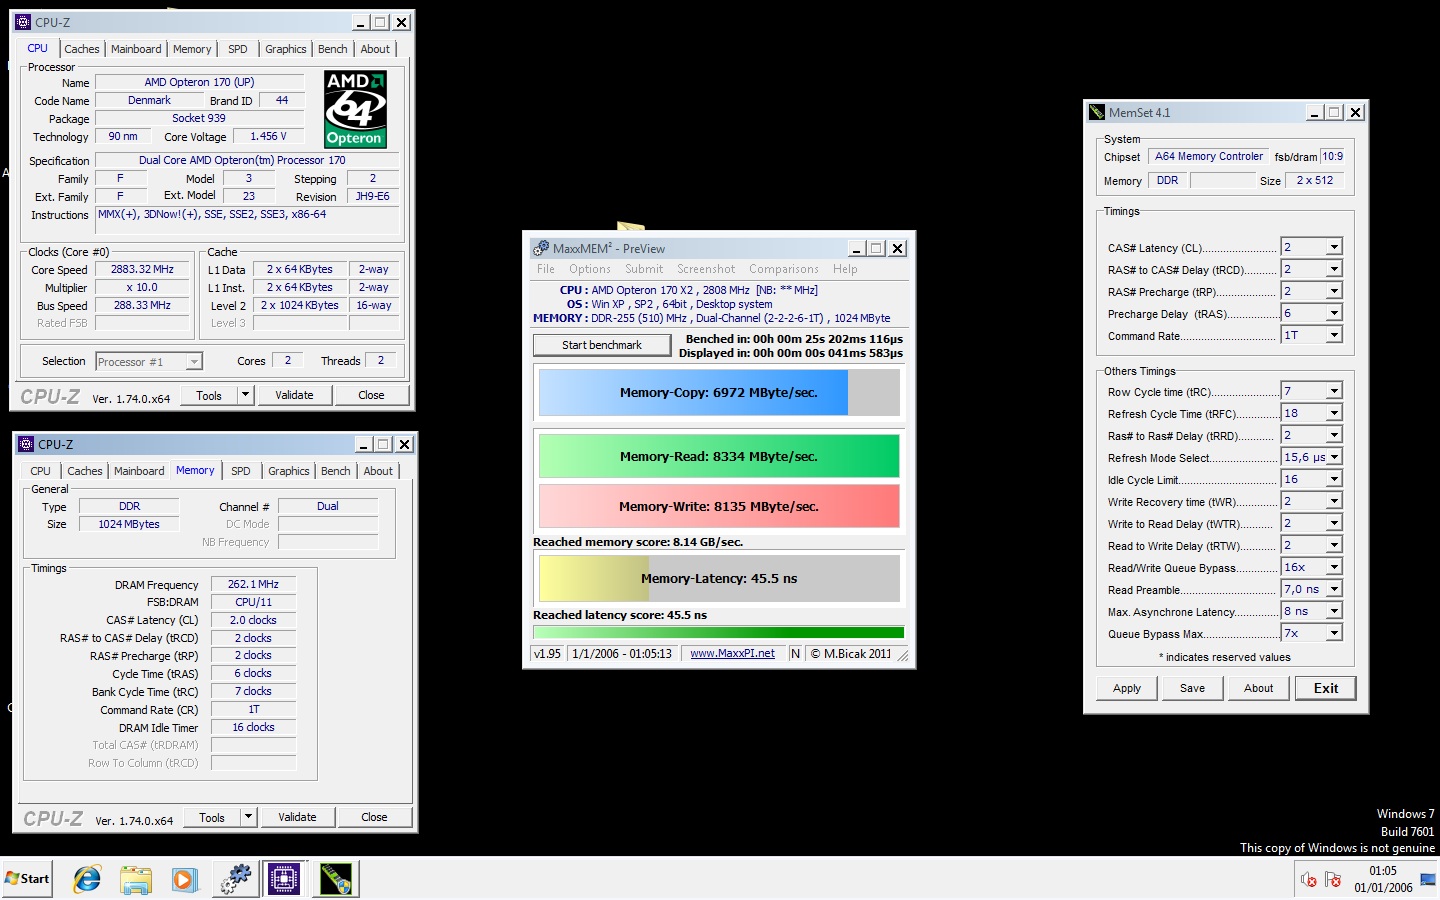Expand RAS# Precharge (tRP) dropdown in MemSet

(x=1333, y=291)
